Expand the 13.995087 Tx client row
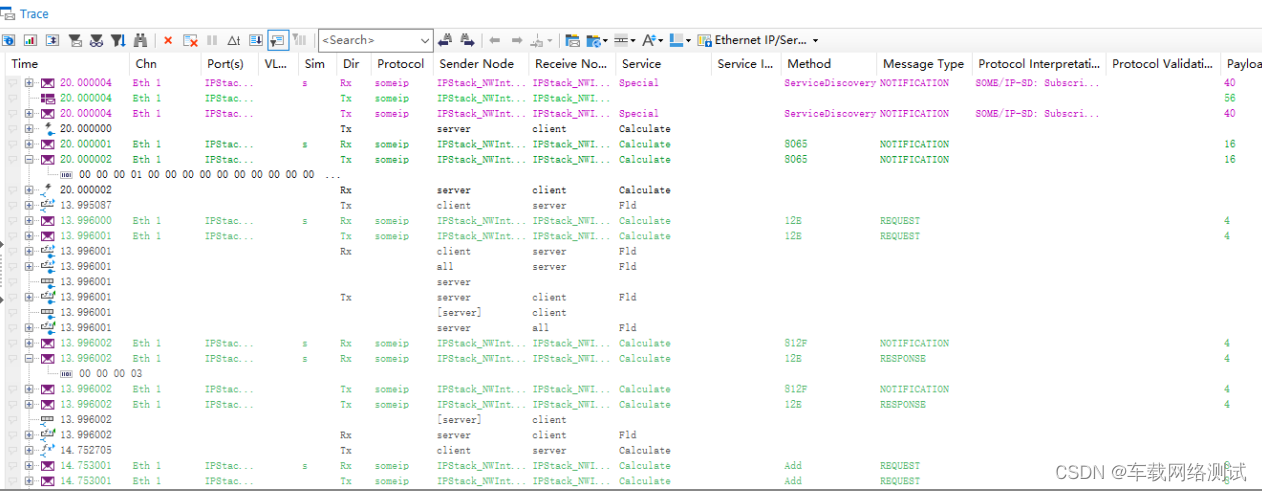 pos(30,205)
